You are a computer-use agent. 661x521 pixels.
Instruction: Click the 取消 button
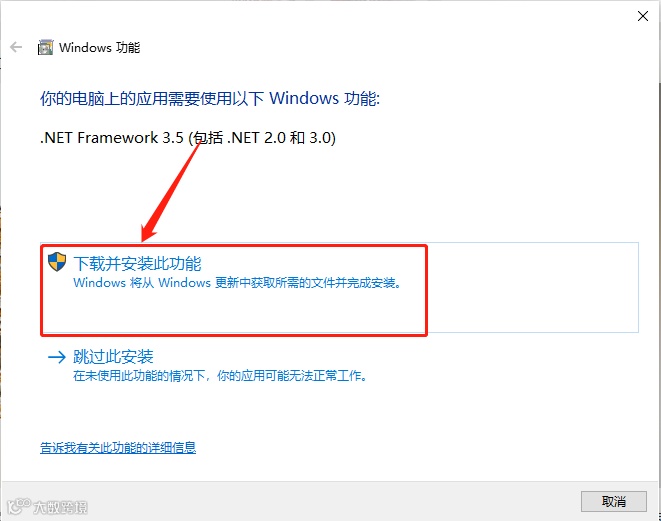point(613,501)
